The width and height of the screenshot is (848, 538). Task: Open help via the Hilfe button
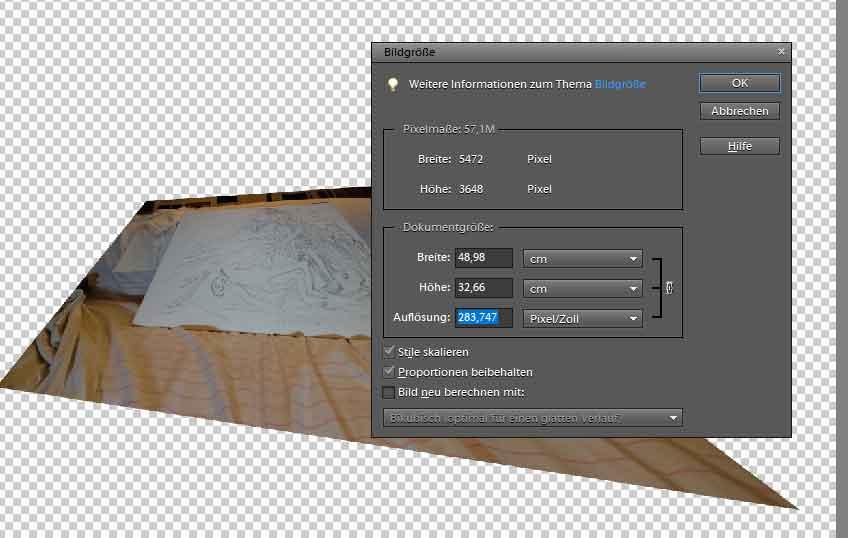740,146
